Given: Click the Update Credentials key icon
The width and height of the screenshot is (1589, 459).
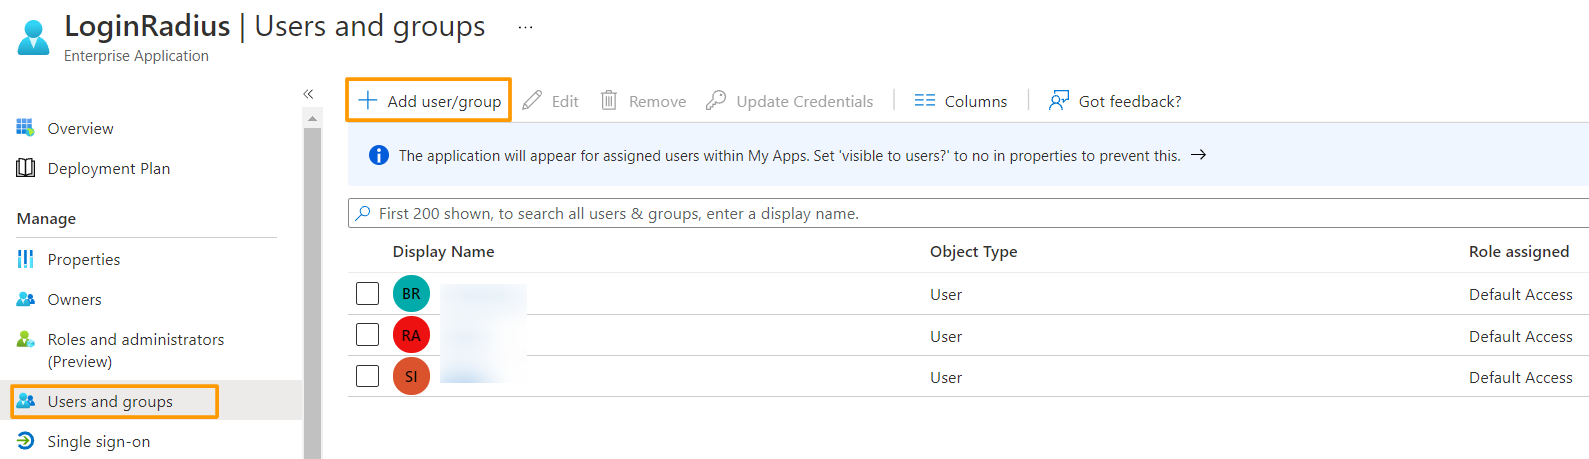Looking at the screenshot, I should [716, 100].
